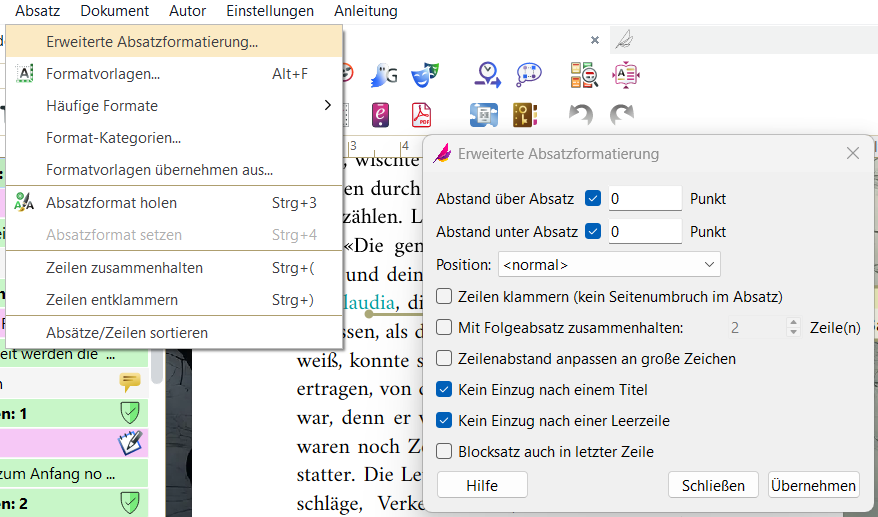Screen dimensions: 878x517
Task: Click the PDF export toolbar icon
Action: 421,115
